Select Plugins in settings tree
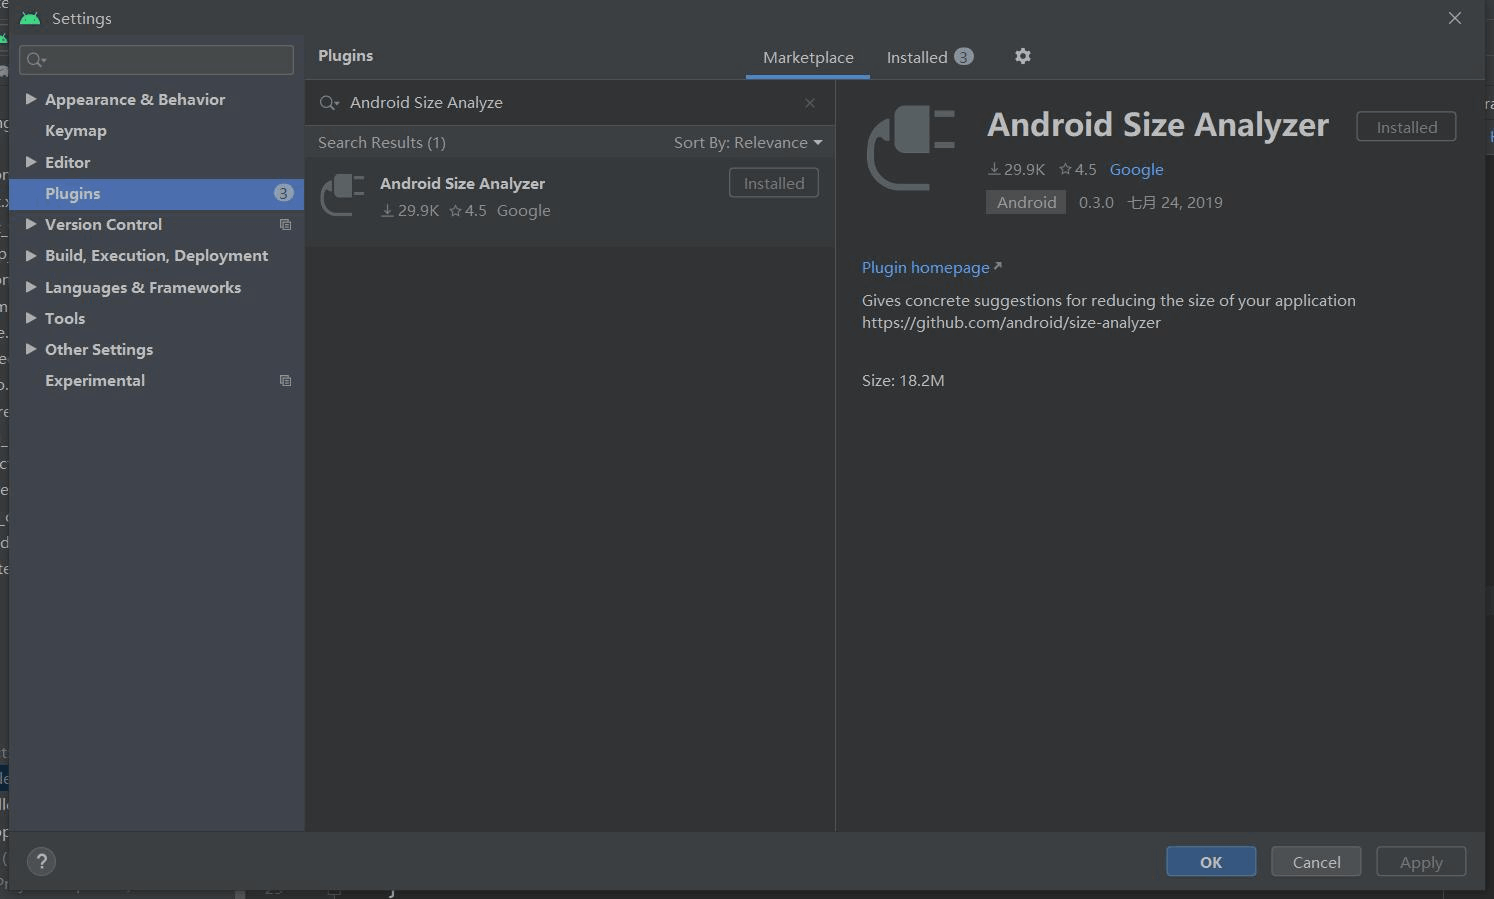1494x899 pixels. coord(156,194)
